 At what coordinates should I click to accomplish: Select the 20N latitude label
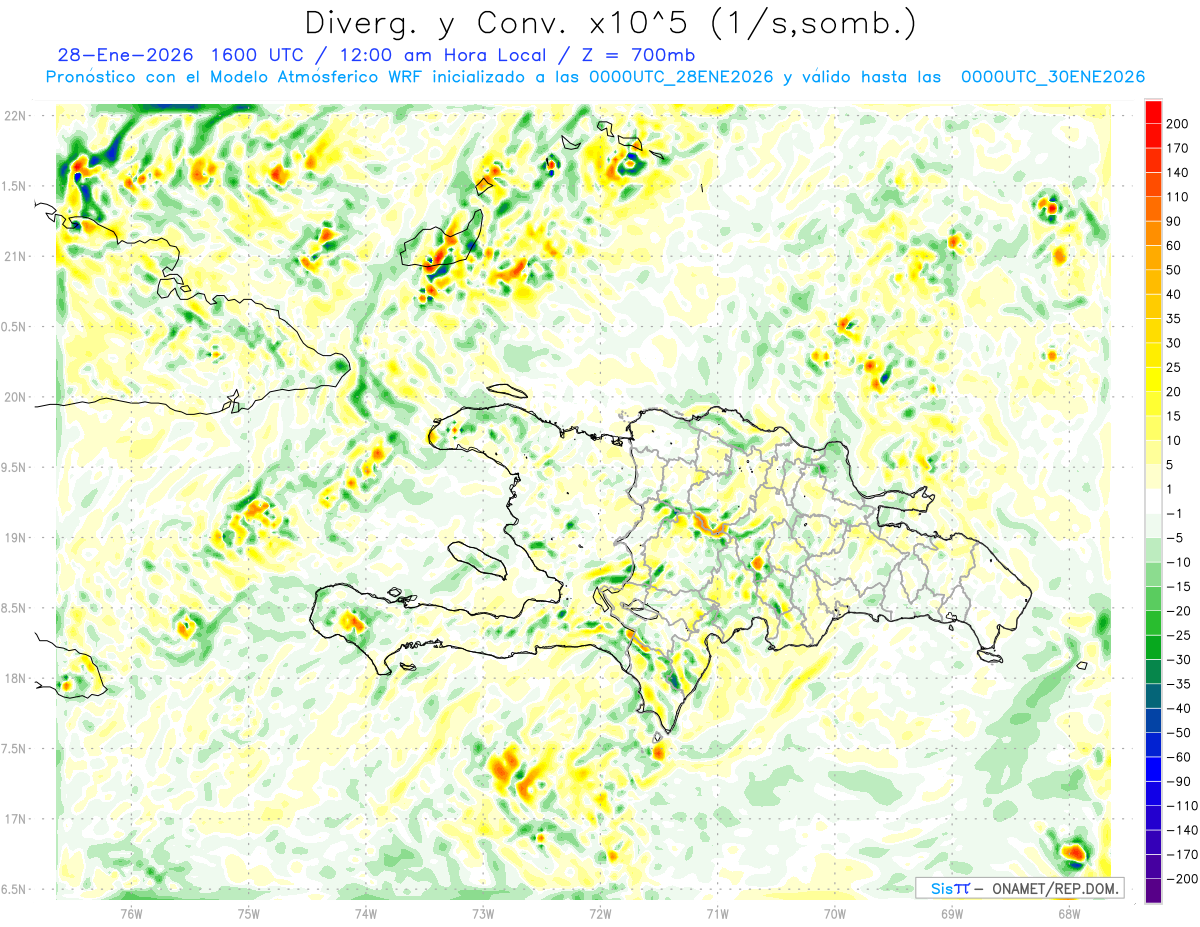pyautogui.click(x=14, y=397)
